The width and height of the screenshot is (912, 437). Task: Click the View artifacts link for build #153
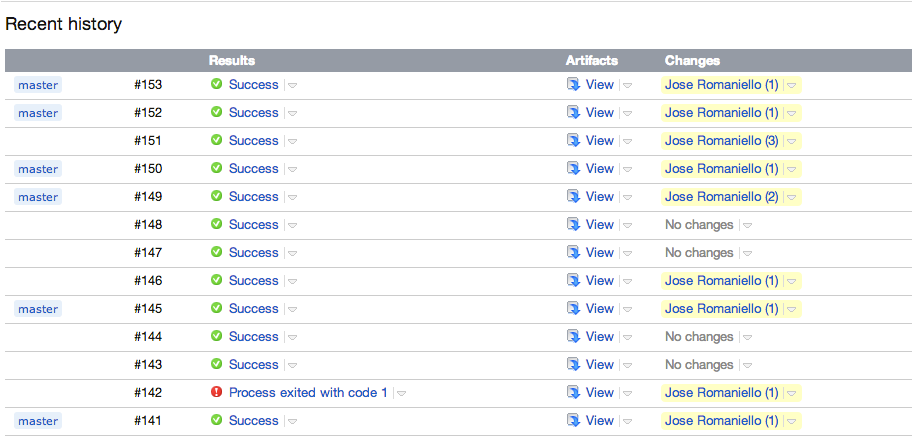coord(599,85)
